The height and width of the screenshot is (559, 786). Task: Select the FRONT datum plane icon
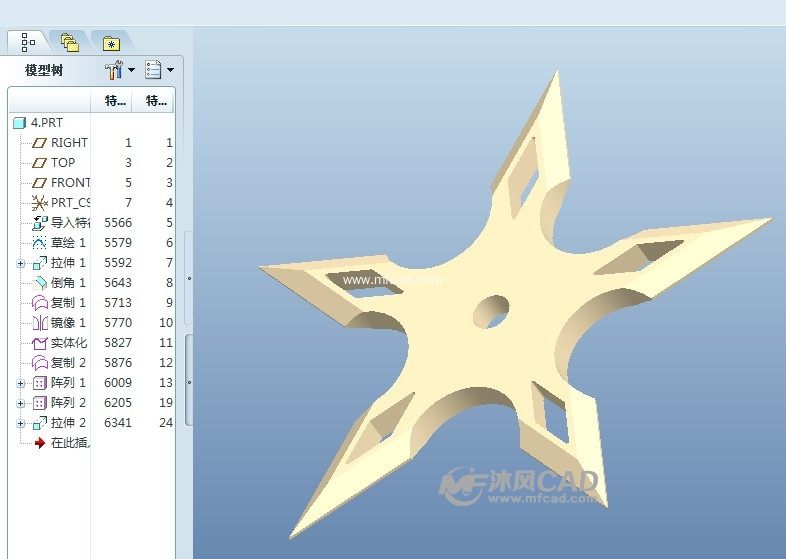click(x=40, y=183)
